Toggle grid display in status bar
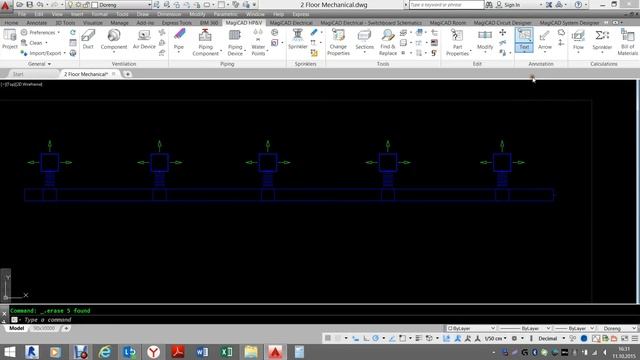 tap(327, 338)
